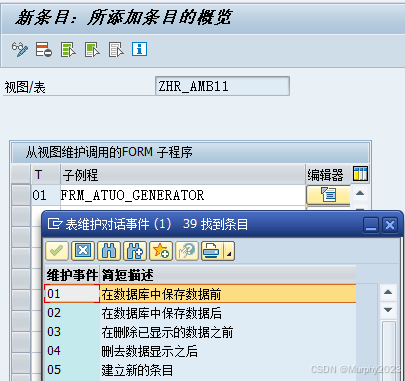
Task: Select event 02 在数据库中保存数据后
Action: pyautogui.click(x=200, y=313)
